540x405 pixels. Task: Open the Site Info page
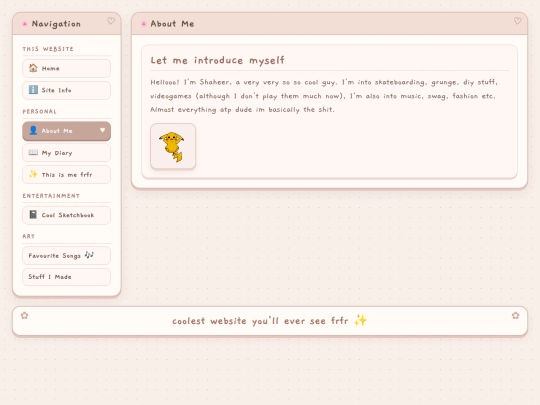point(66,90)
